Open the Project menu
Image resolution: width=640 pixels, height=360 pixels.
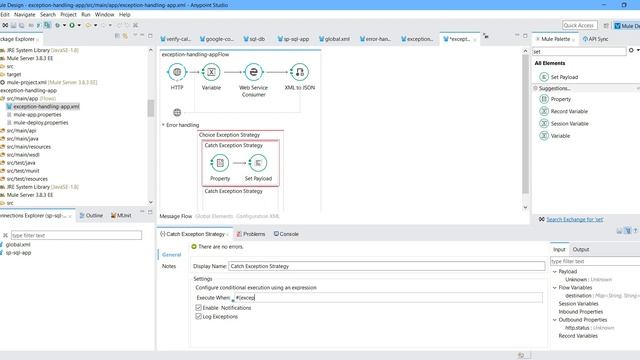click(68, 14)
